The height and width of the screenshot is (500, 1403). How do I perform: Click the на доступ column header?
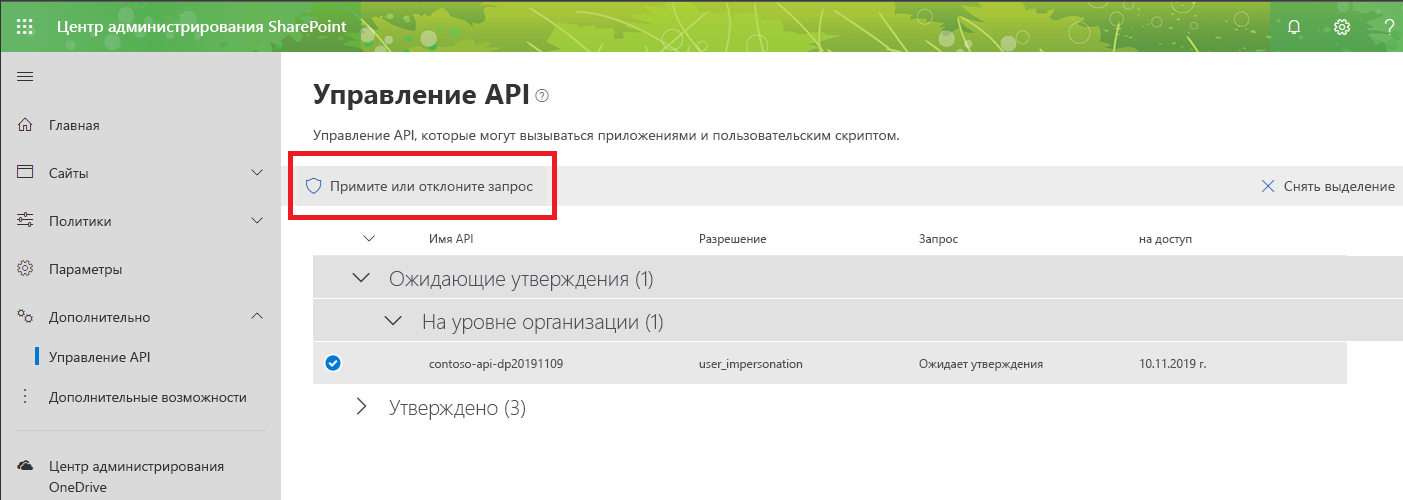(x=1165, y=239)
